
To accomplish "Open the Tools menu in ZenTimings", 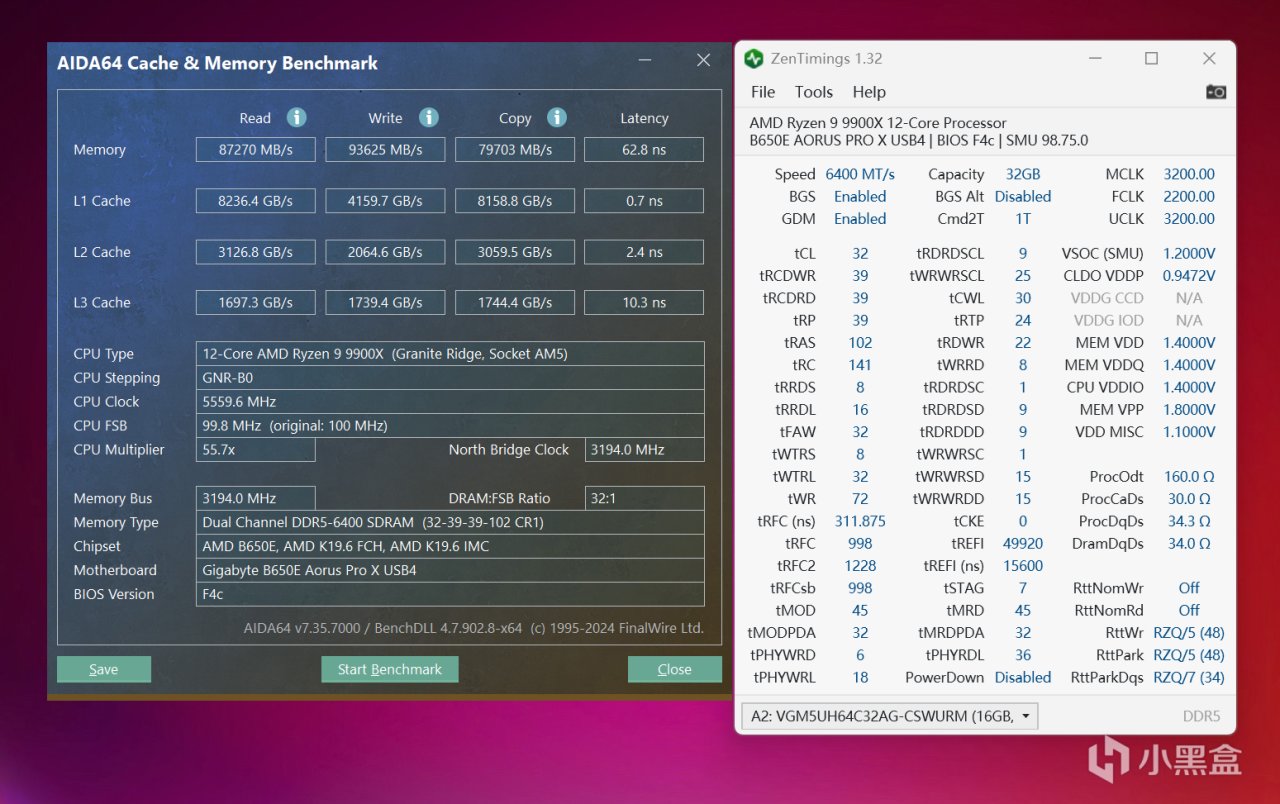I will coord(814,92).
